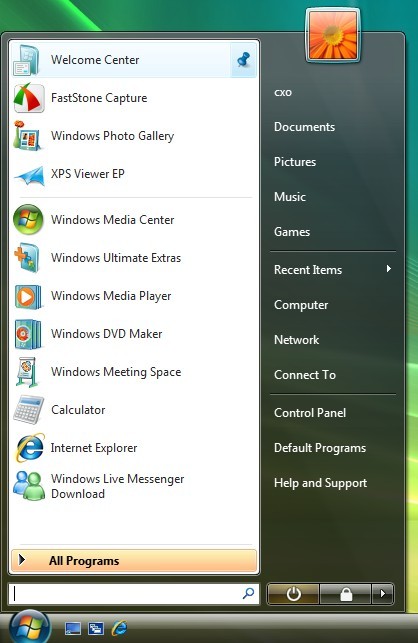Open the Calculator app
The height and width of the screenshot is (643, 418).
[134, 410]
